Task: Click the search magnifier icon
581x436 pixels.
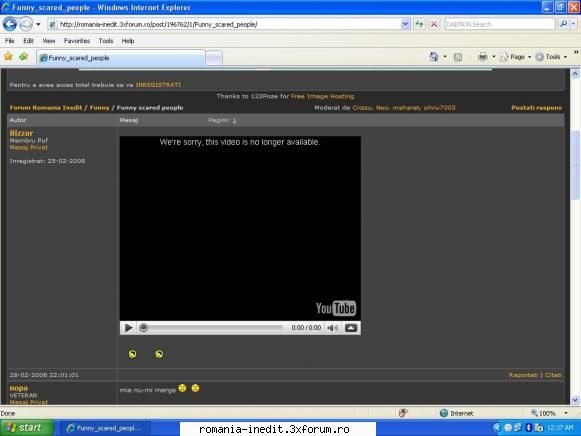Action: pos(564,24)
